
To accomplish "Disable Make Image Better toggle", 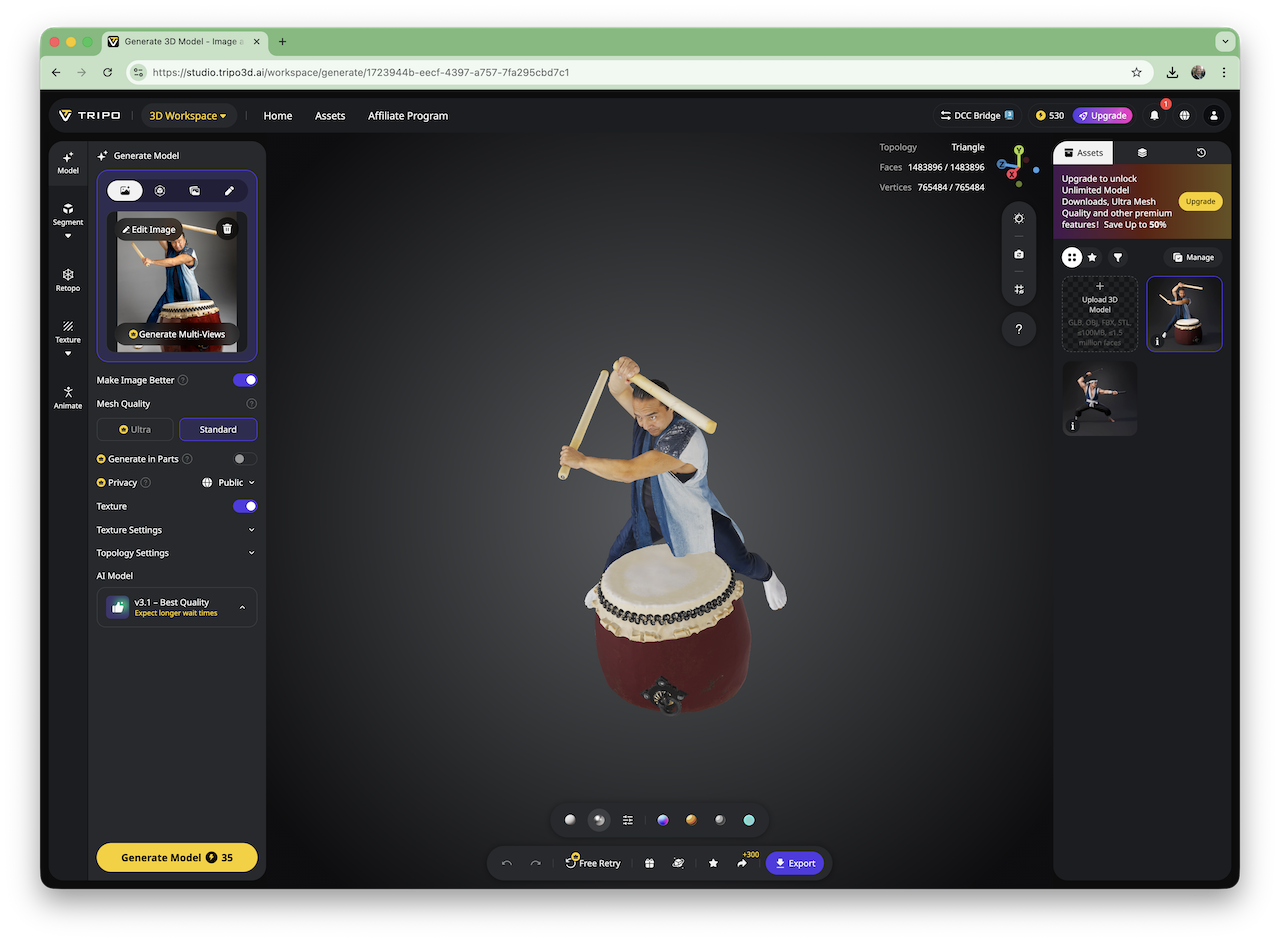I will coord(245,380).
